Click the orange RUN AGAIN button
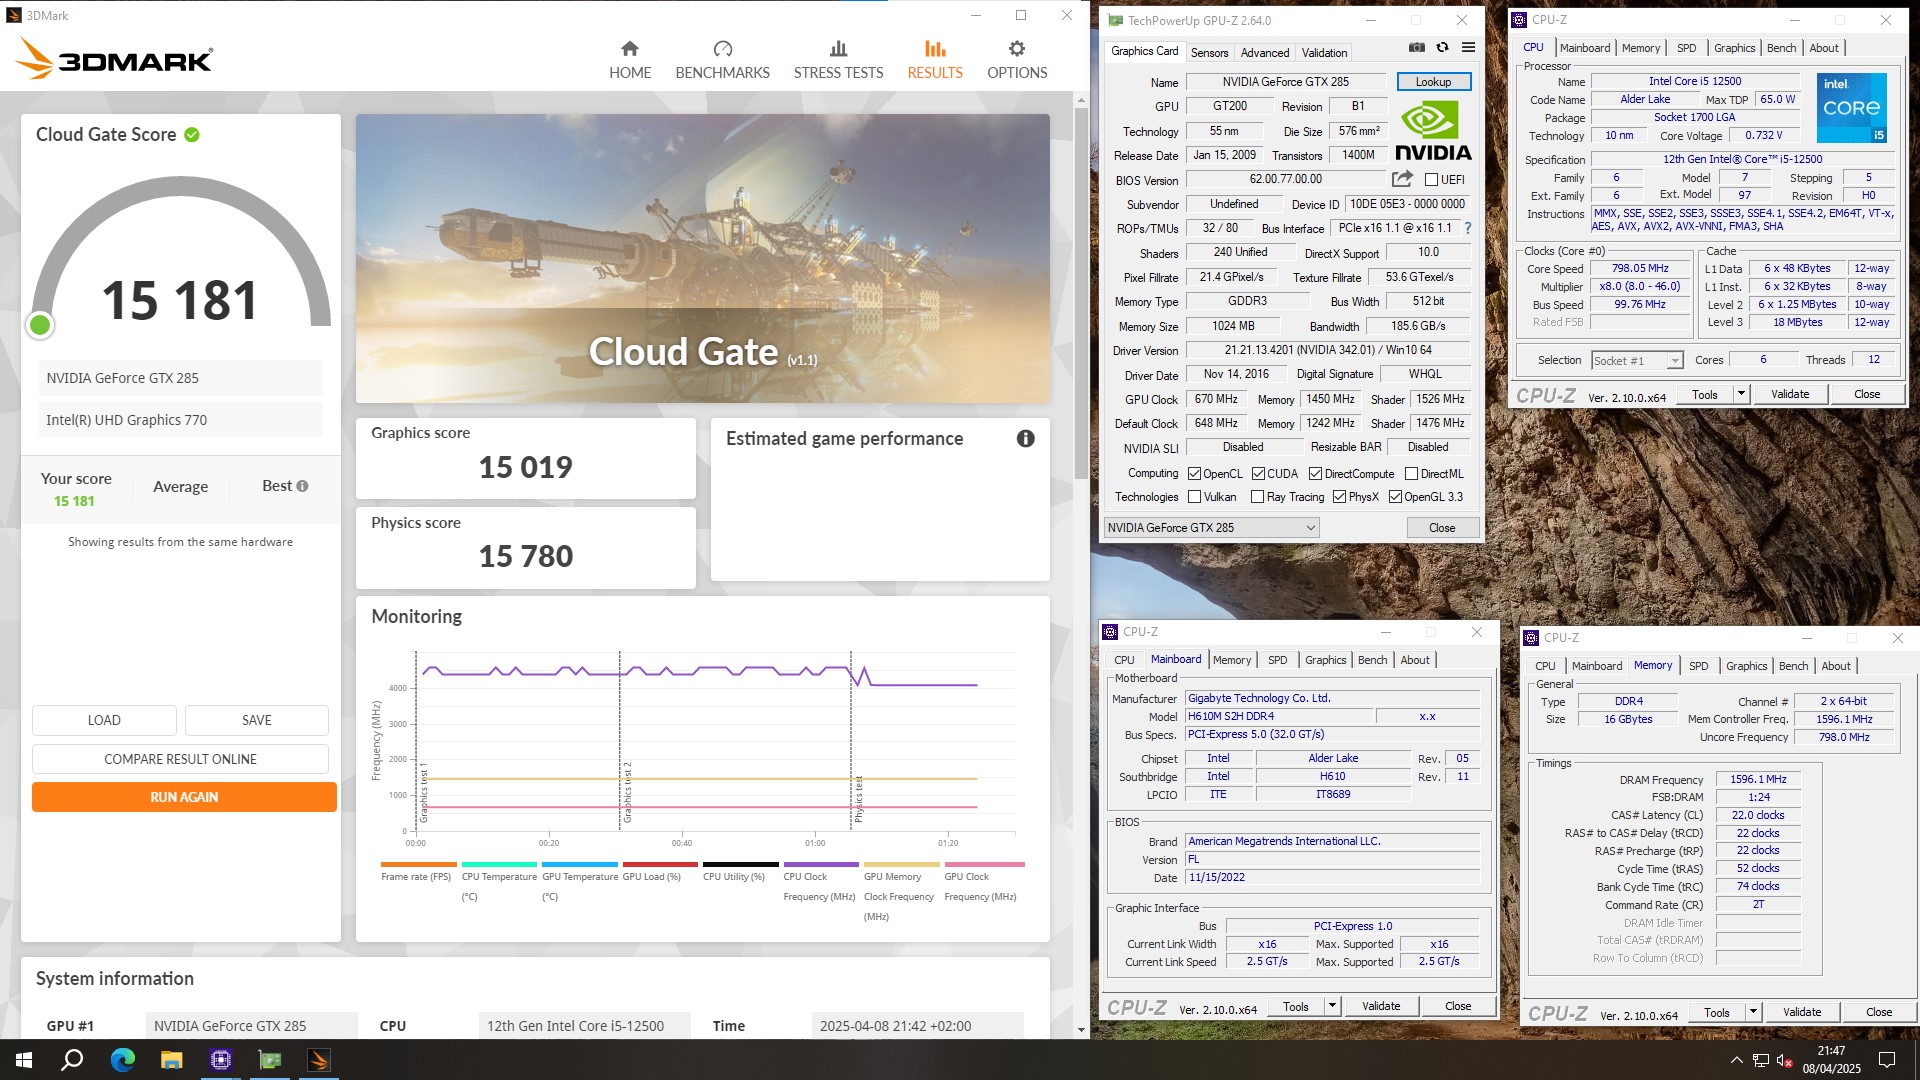Image resolution: width=1920 pixels, height=1080 pixels. click(184, 797)
